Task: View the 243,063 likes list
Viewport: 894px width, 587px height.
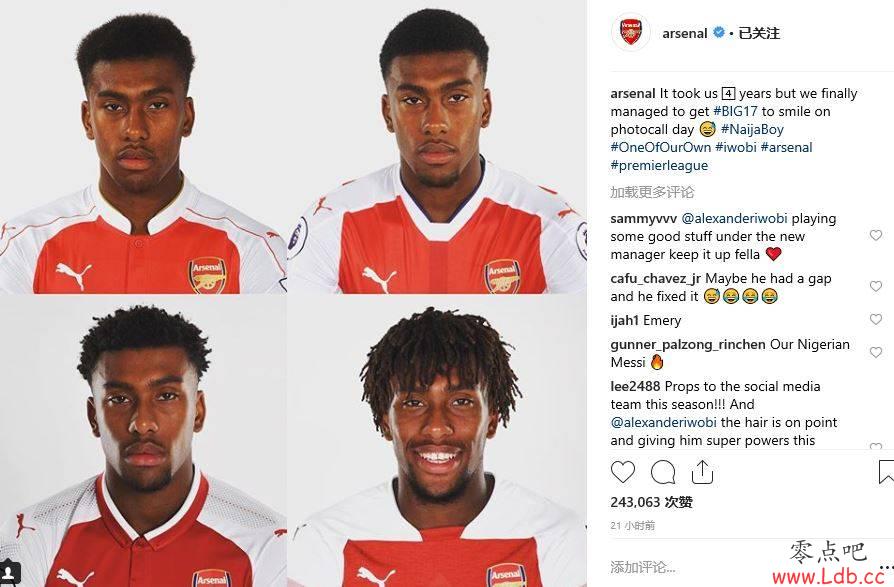Action: [x=651, y=502]
